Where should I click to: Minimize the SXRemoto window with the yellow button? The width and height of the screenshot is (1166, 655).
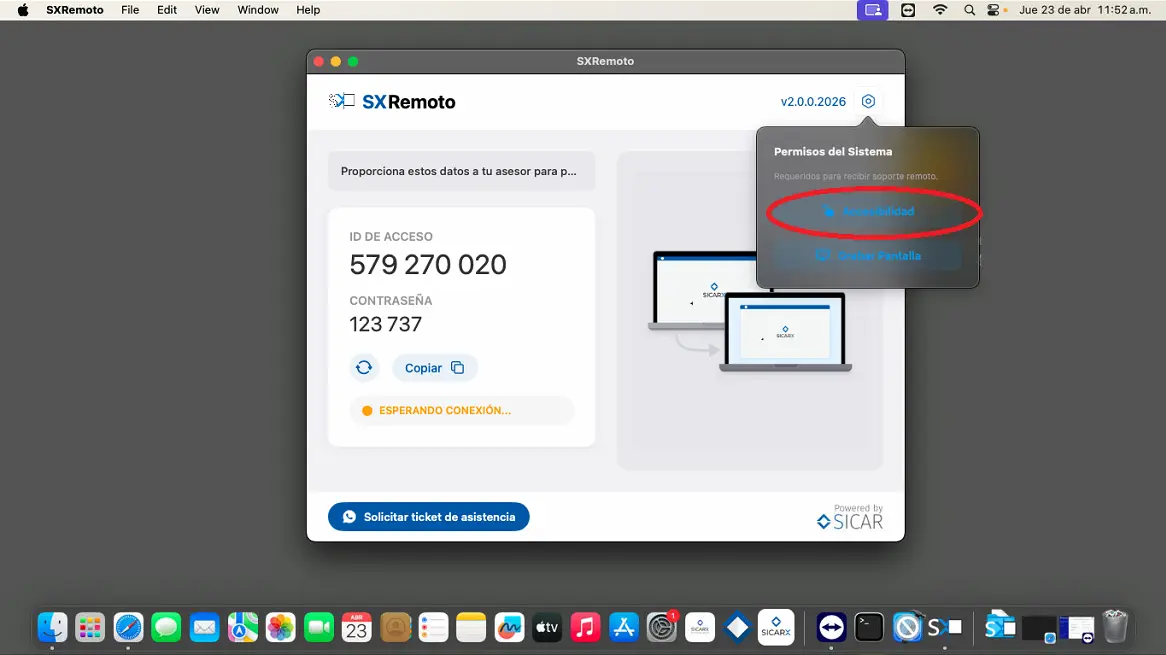coord(335,61)
